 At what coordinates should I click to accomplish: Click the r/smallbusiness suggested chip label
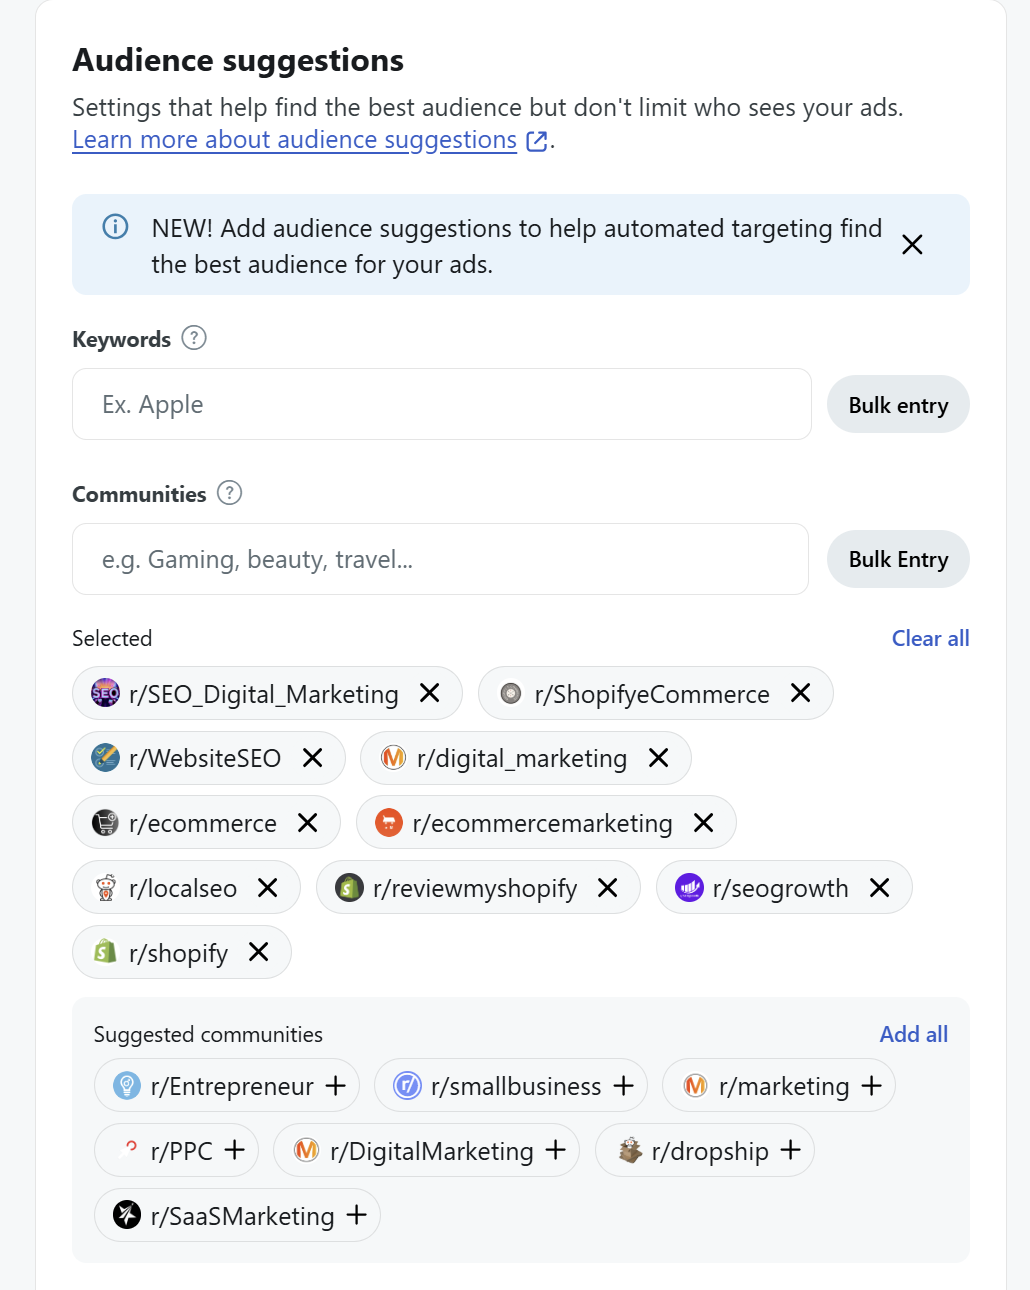pyautogui.click(x=516, y=1086)
